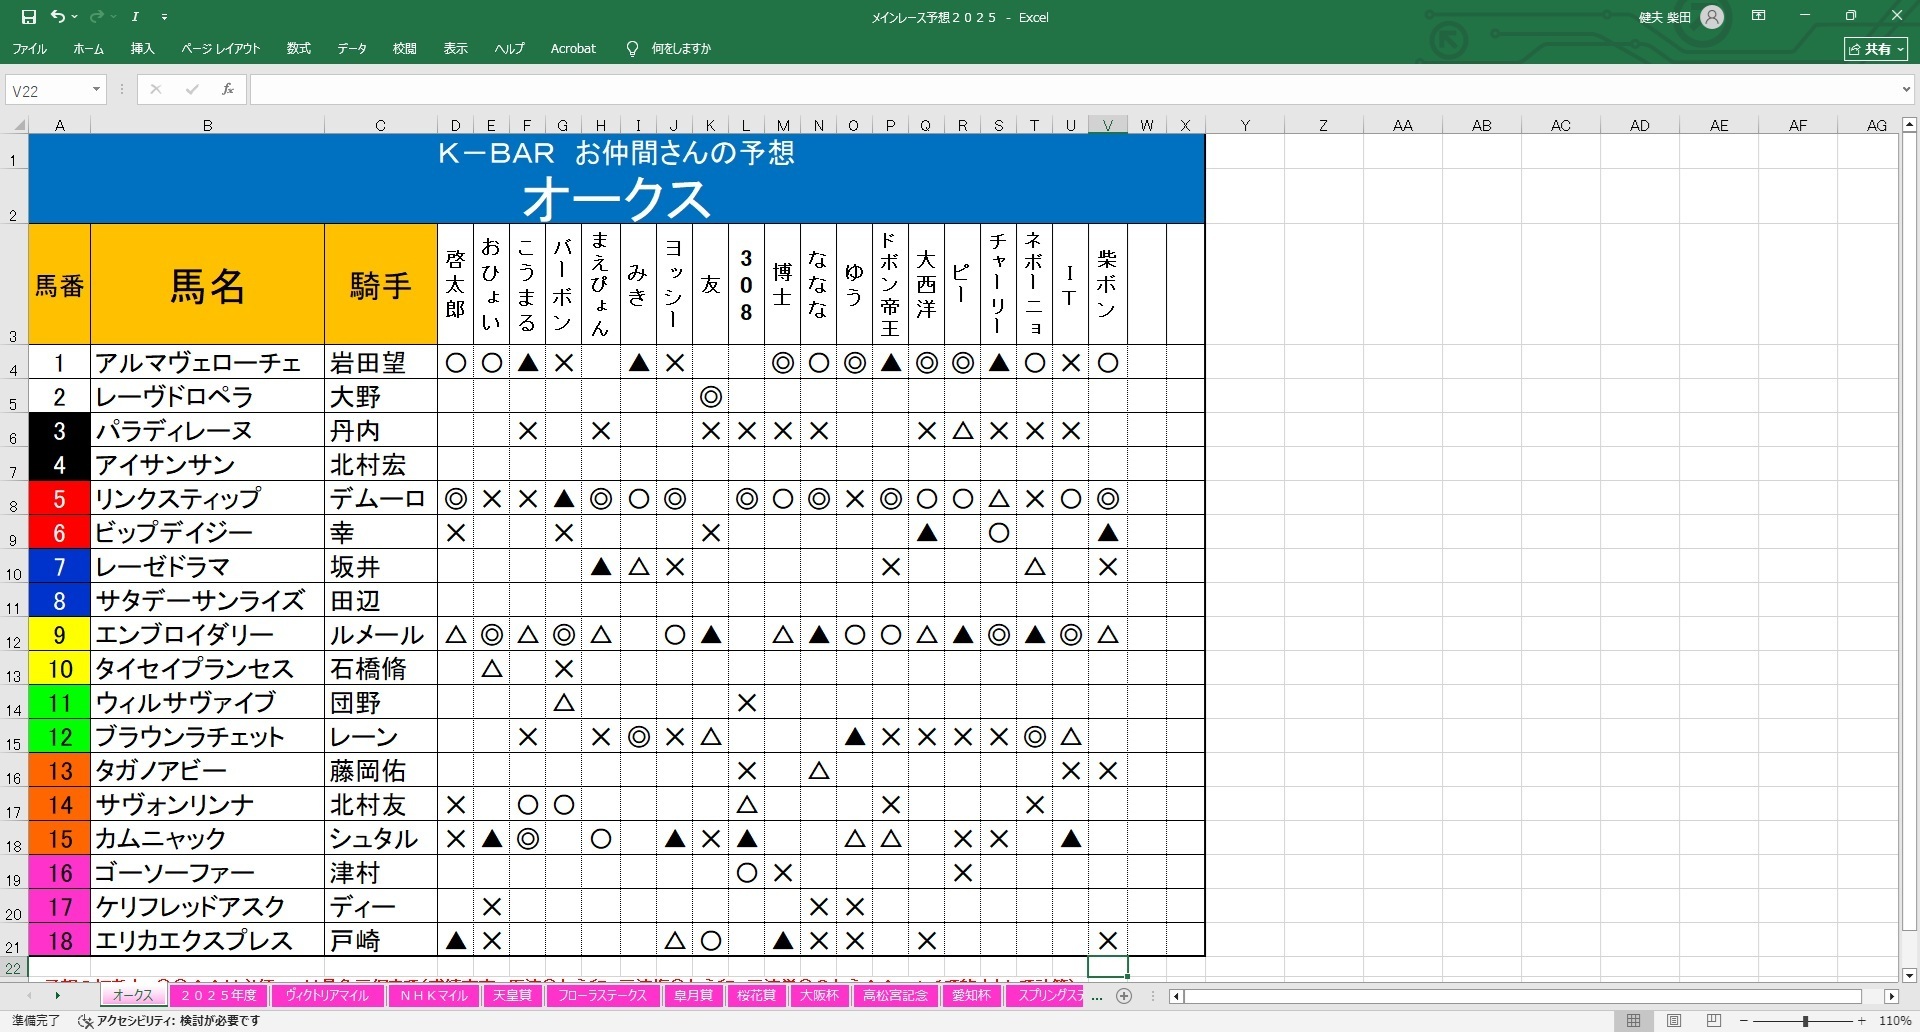Screen dimensions: 1920x1032
Task: Open the 挿入 ribbon tab
Action: (142, 48)
